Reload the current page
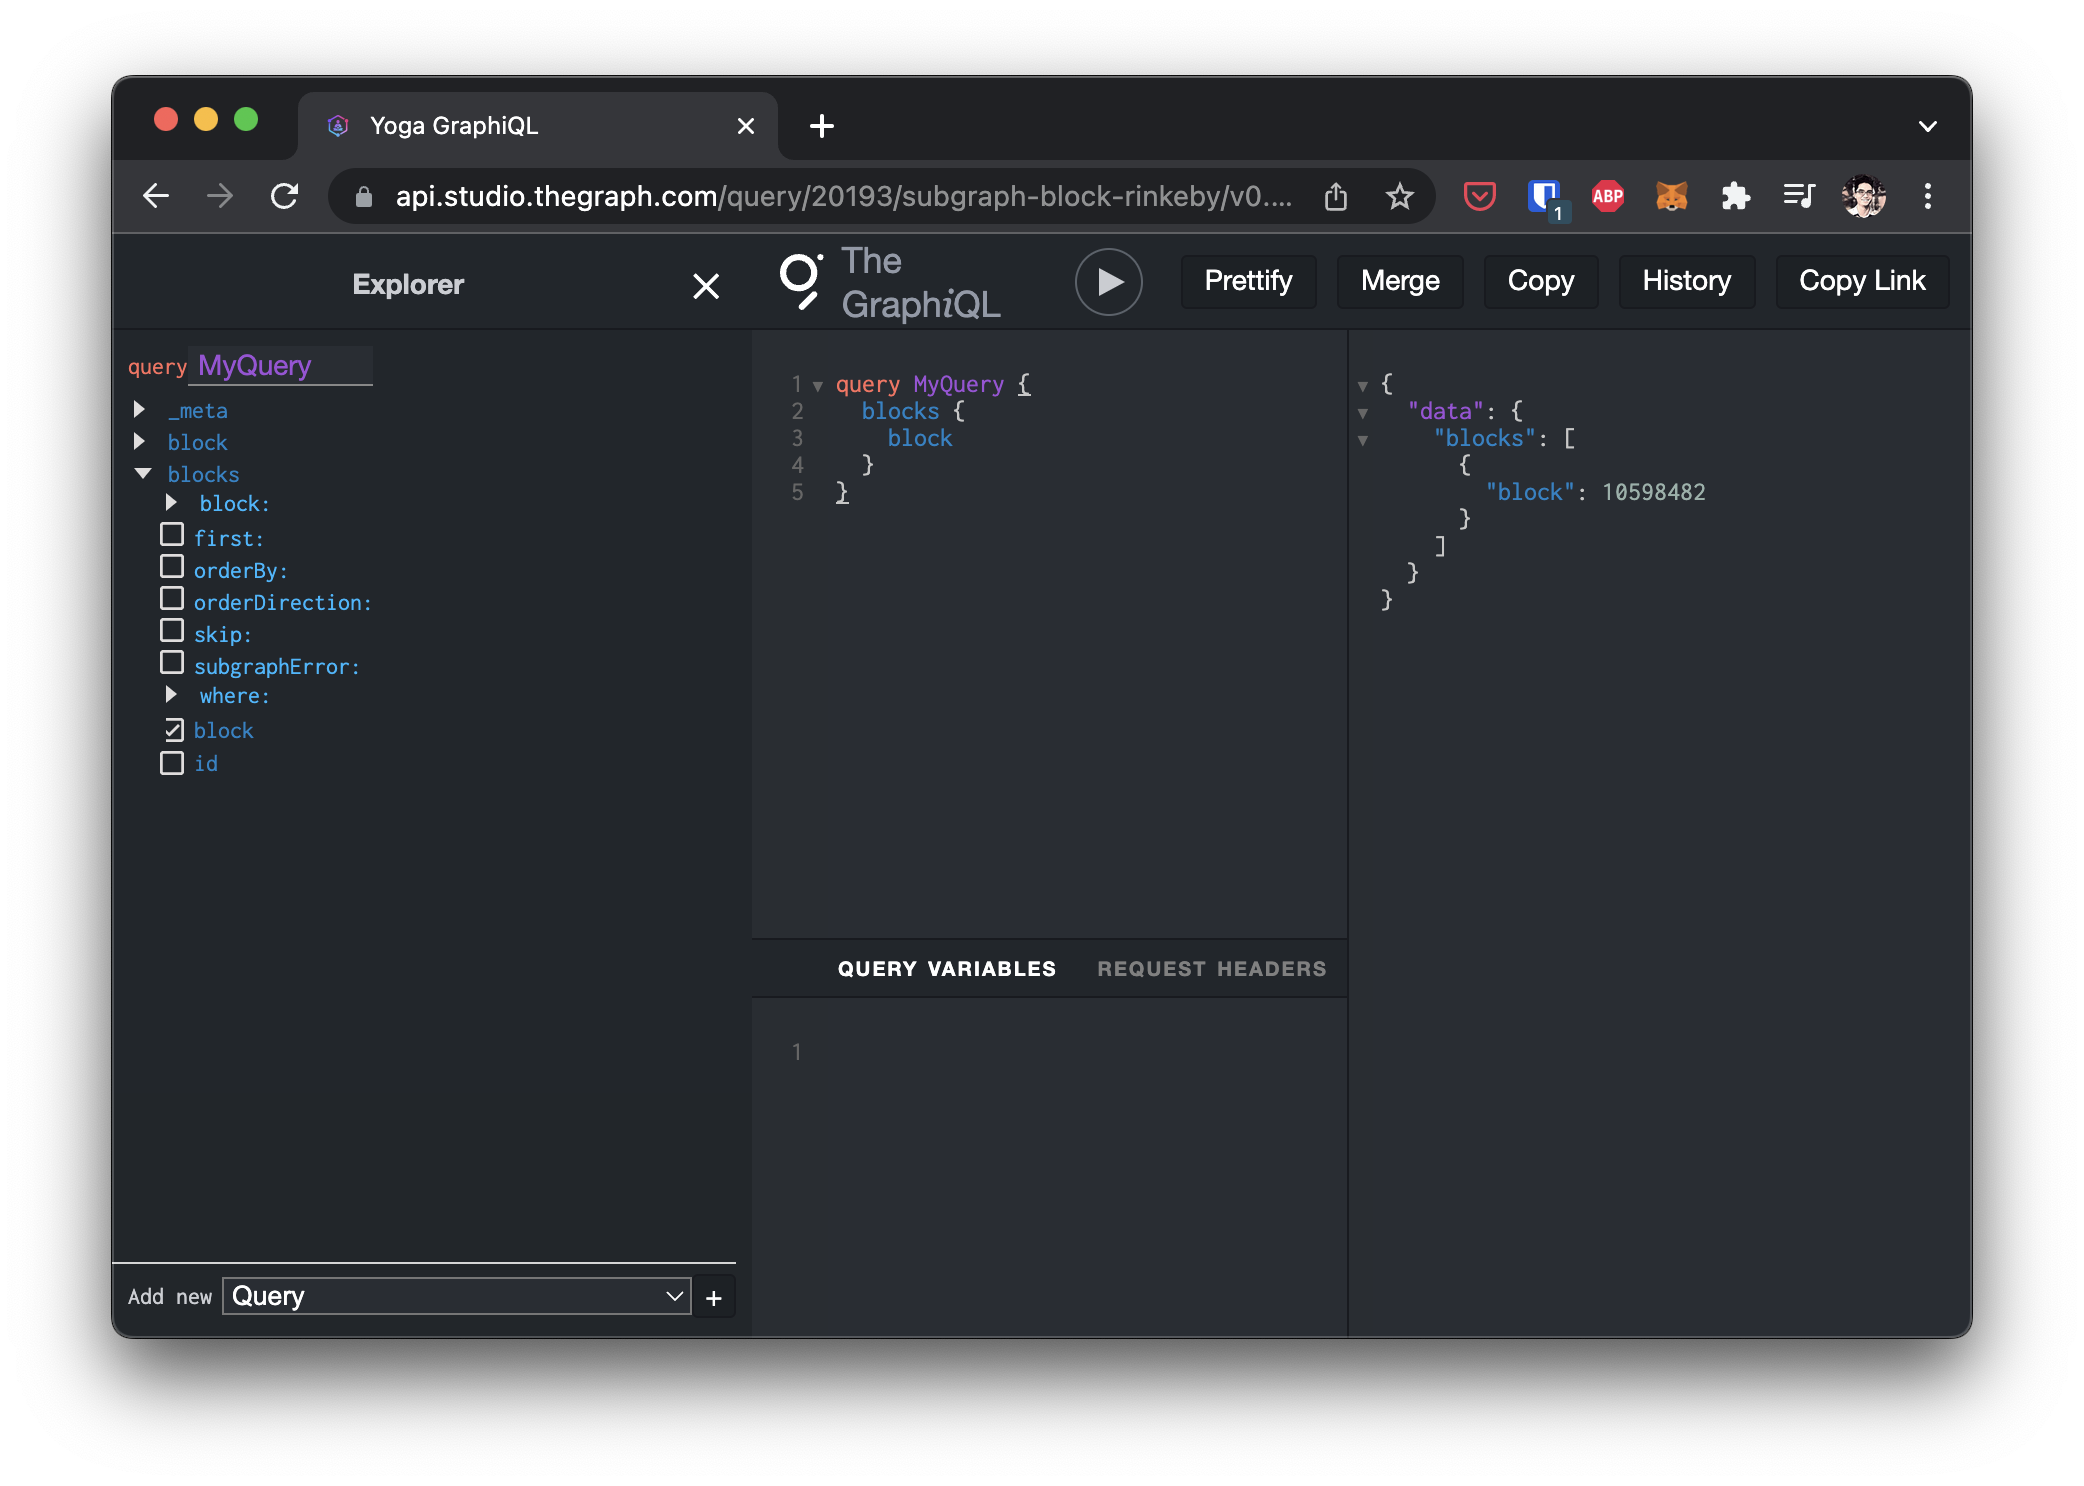Screen dimensions: 2084x1486 pyautogui.click(x=285, y=196)
